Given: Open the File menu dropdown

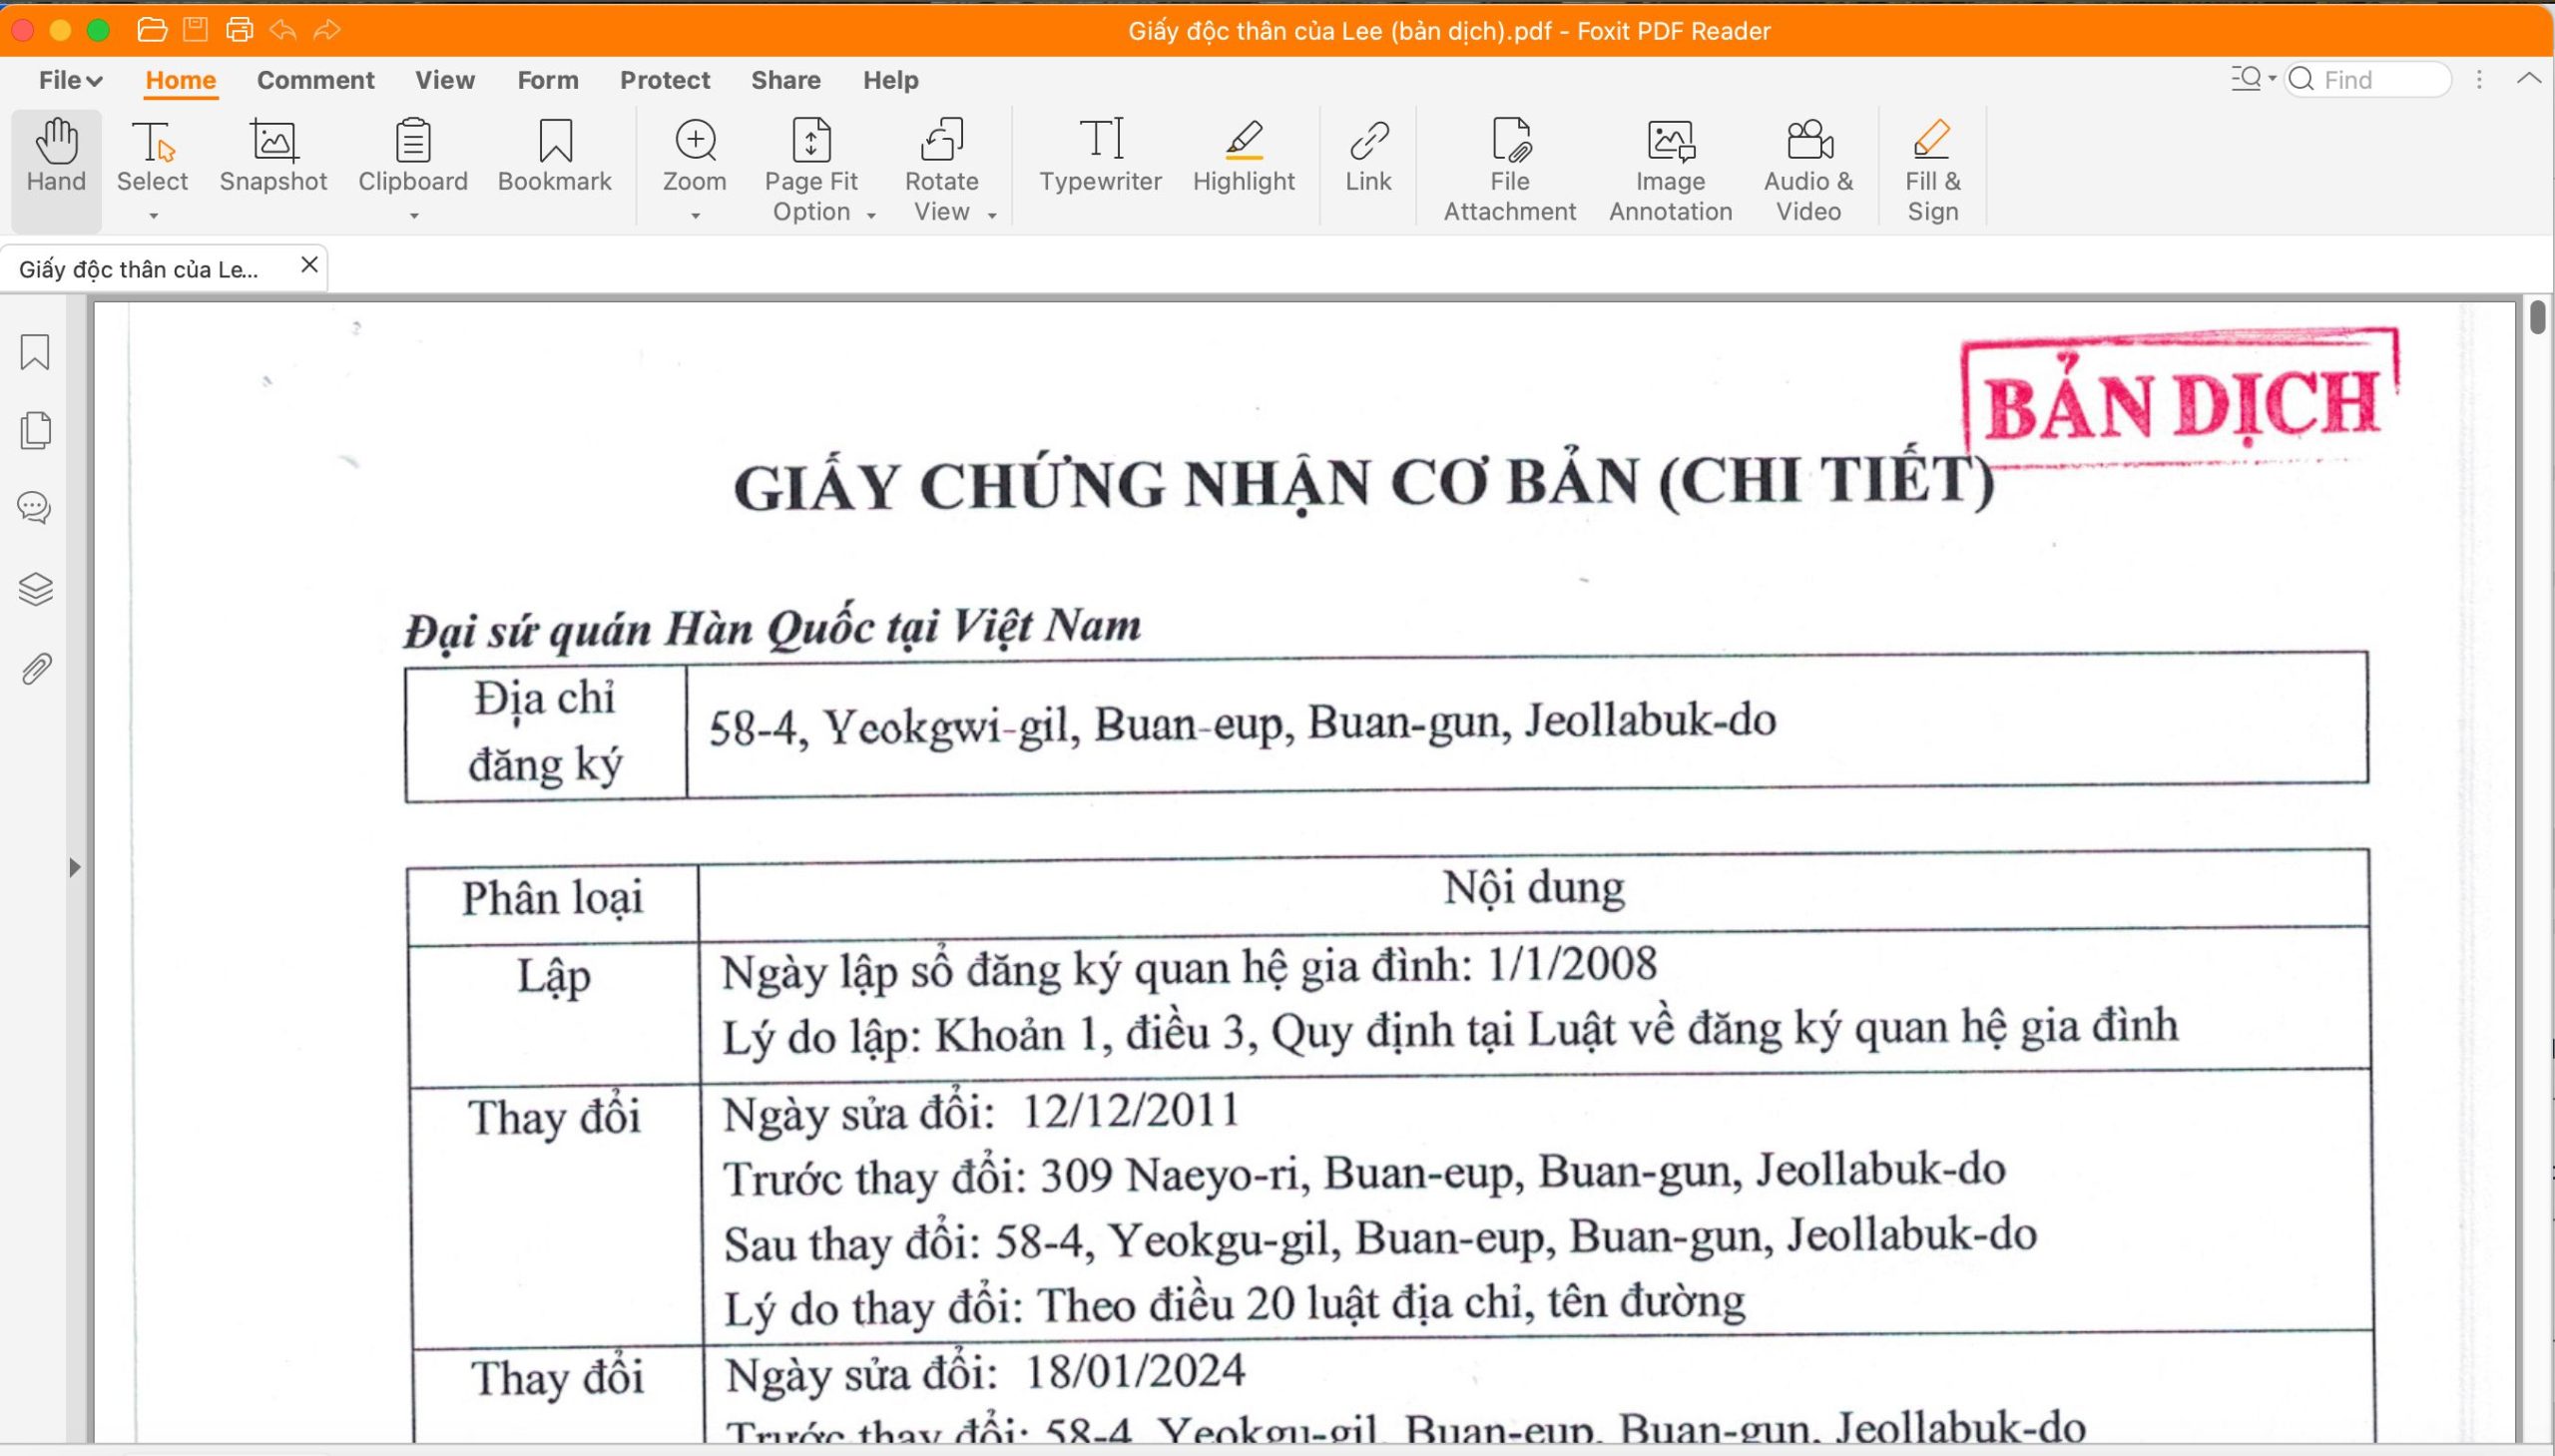Looking at the screenshot, I should (x=70, y=80).
